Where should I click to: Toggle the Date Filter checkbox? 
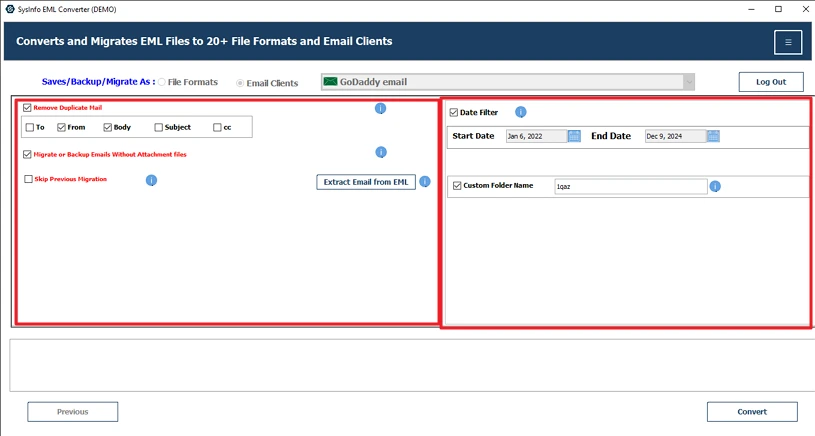(x=454, y=112)
